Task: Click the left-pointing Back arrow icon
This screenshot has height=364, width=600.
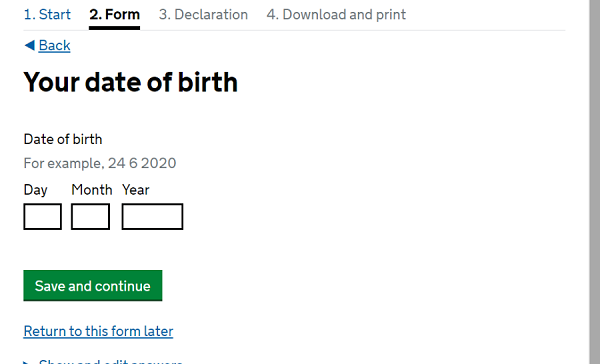Action: 29,46
